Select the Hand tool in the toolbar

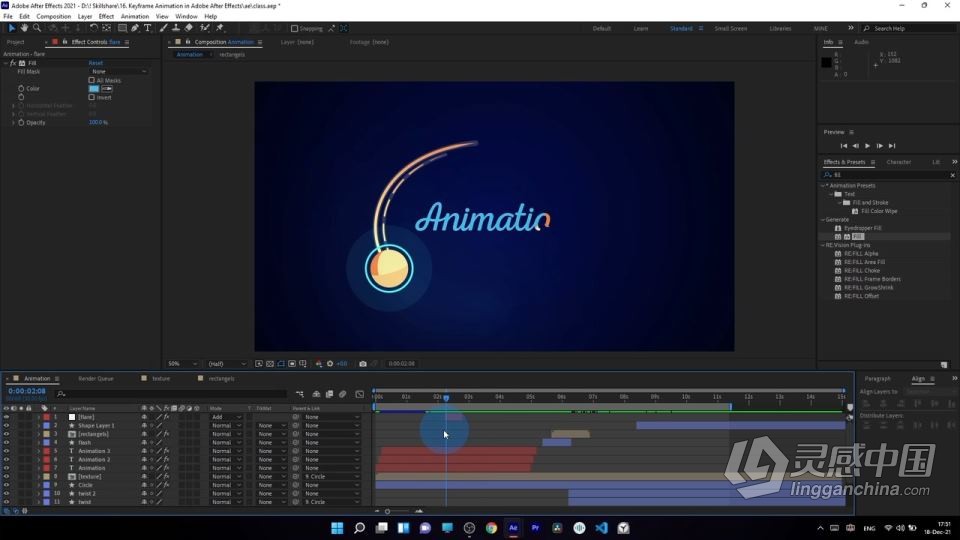tap(25, 28)
